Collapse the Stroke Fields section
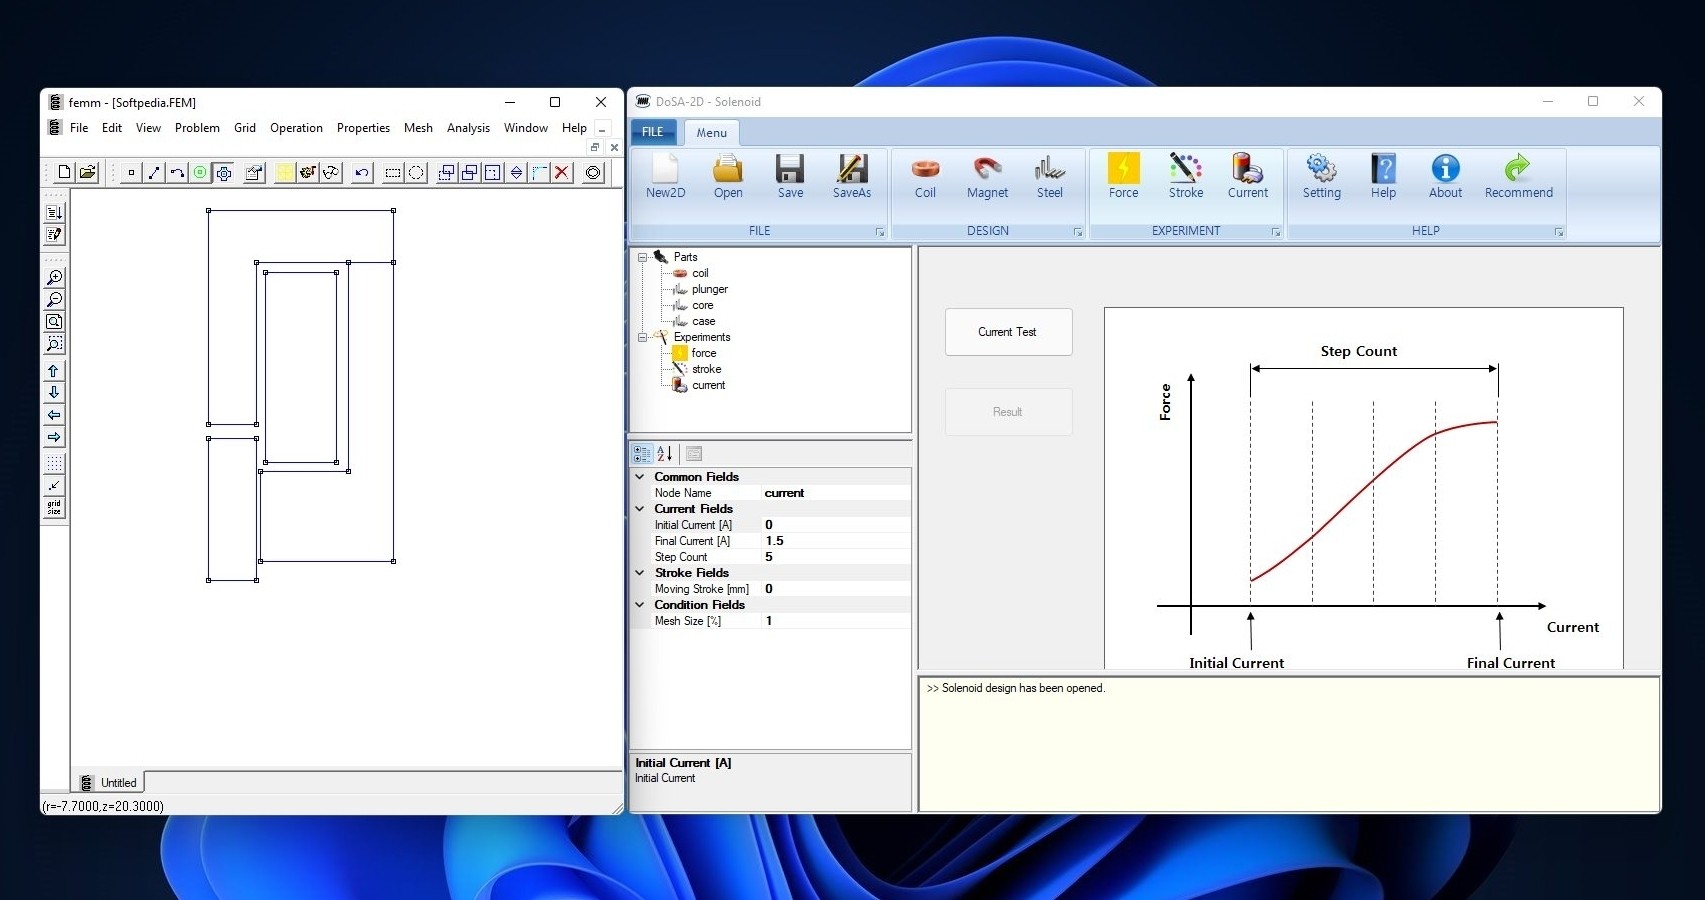Screen dimensions: 1705x900 (x=640, y=573)
